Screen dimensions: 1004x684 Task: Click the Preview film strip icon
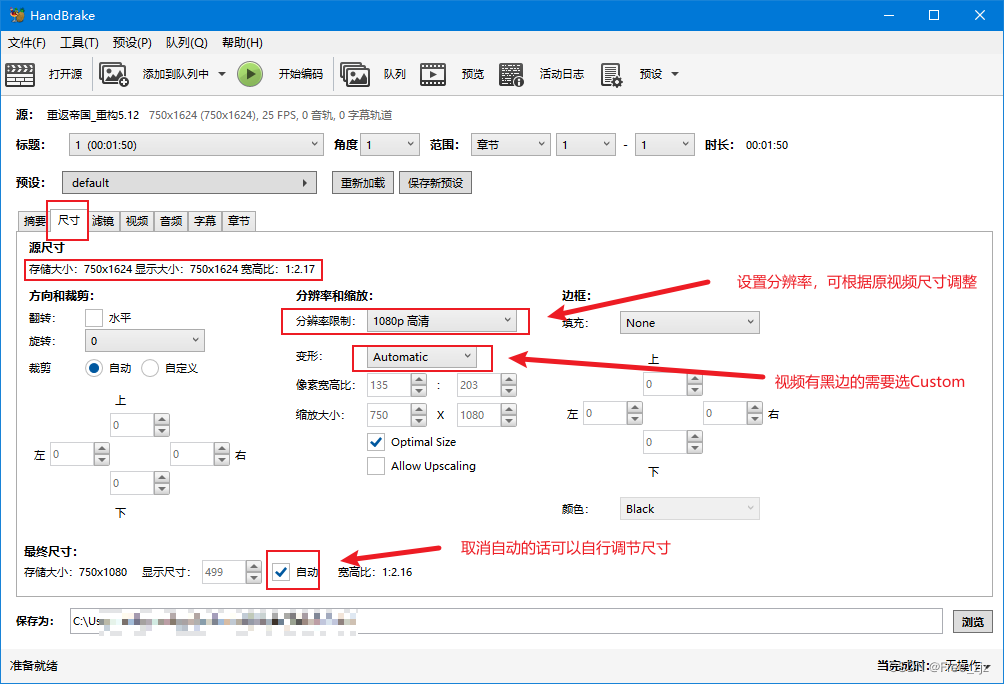(433, 74)
